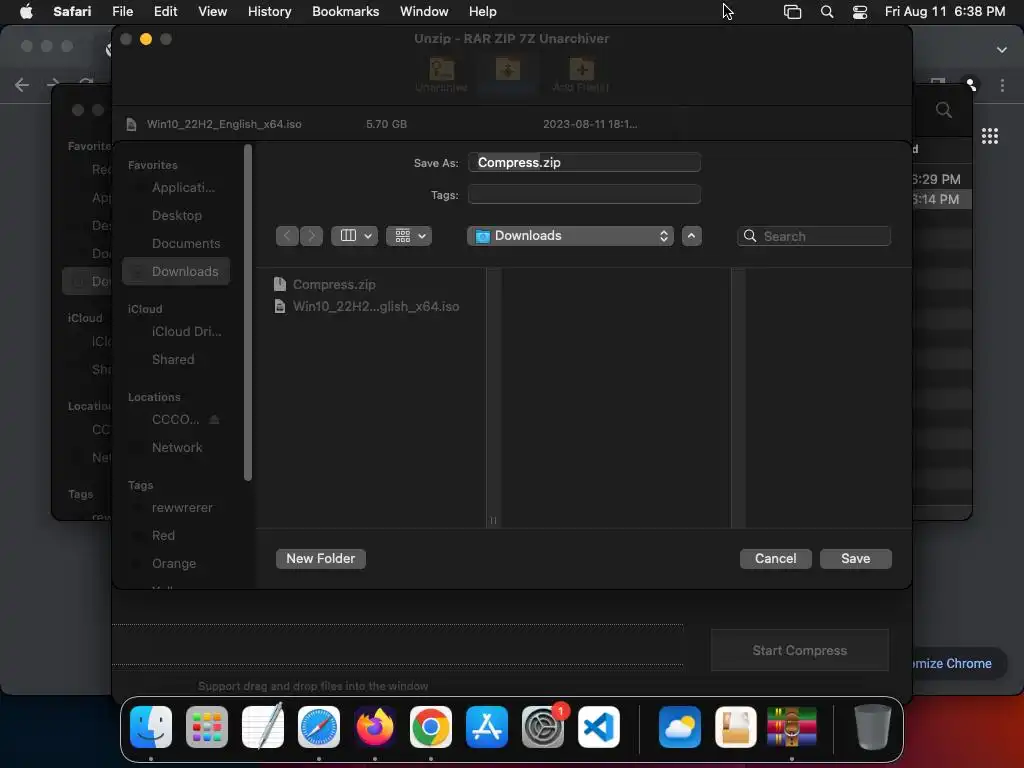This screenshot has width=1024, height=768.
Task: Click the Save button
Action: pos(856,558)
